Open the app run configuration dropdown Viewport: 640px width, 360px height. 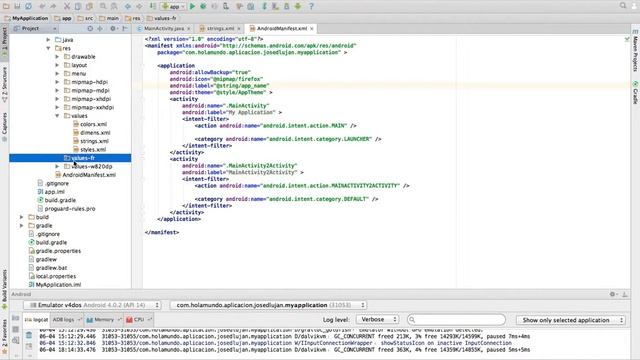[x=173, y=6]
